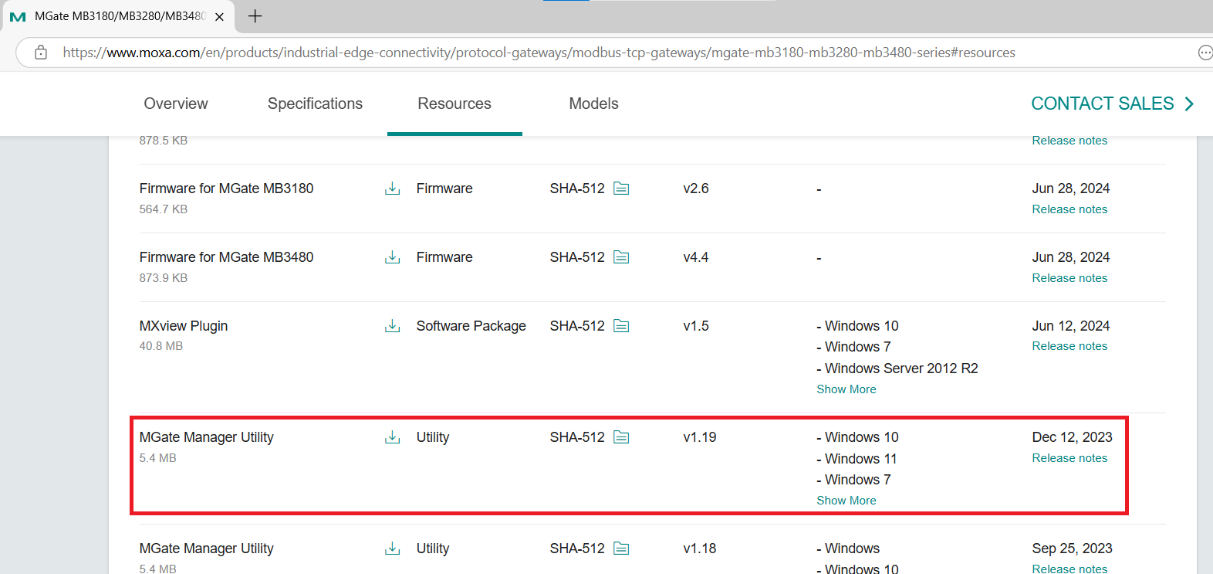Expand Show More under MXview Plugin OS list
This screenshot has width=1213, height=574.
846,389
